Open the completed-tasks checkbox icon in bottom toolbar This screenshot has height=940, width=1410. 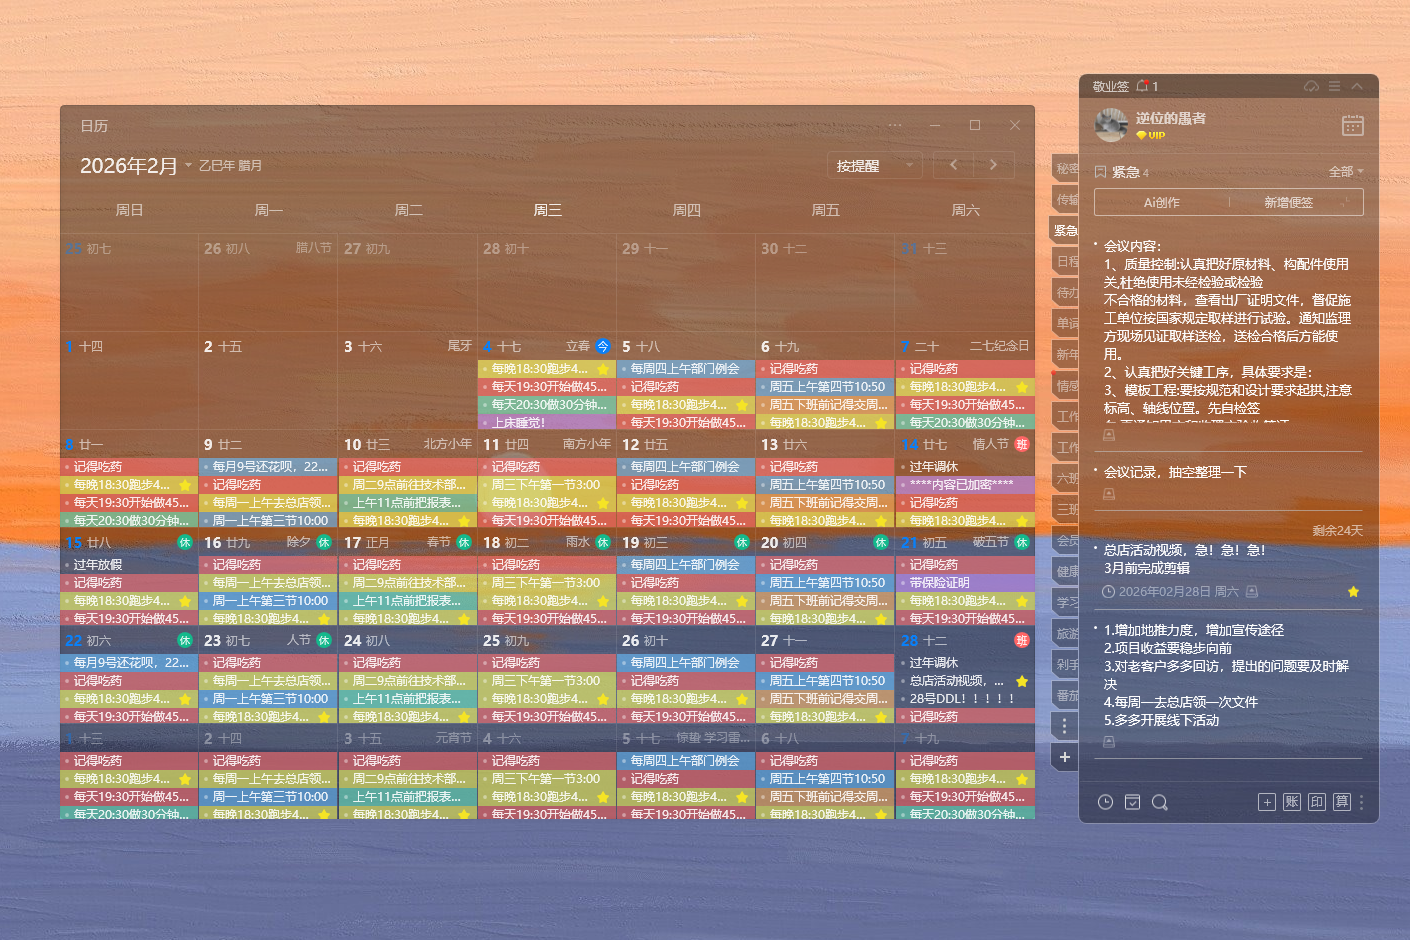pyautogui.click(x=1132, y=802)
